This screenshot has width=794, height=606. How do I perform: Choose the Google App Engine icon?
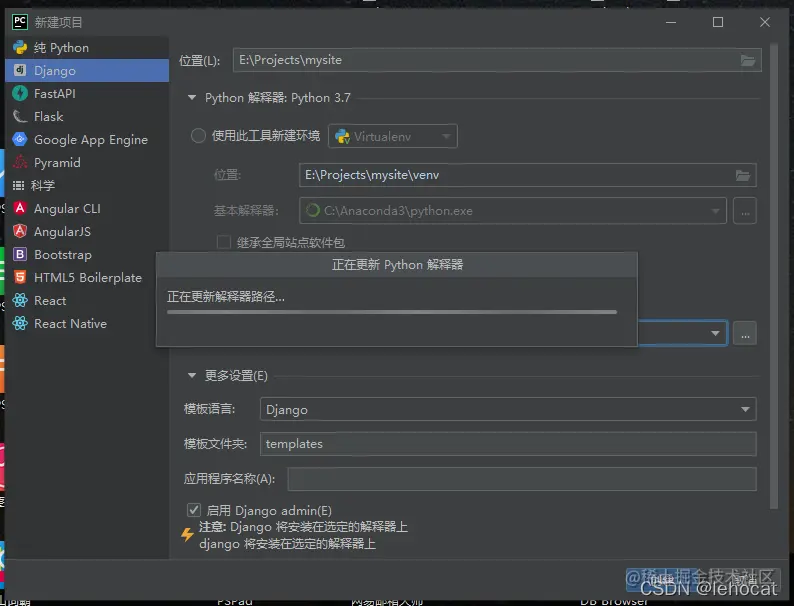coord(20,139)
